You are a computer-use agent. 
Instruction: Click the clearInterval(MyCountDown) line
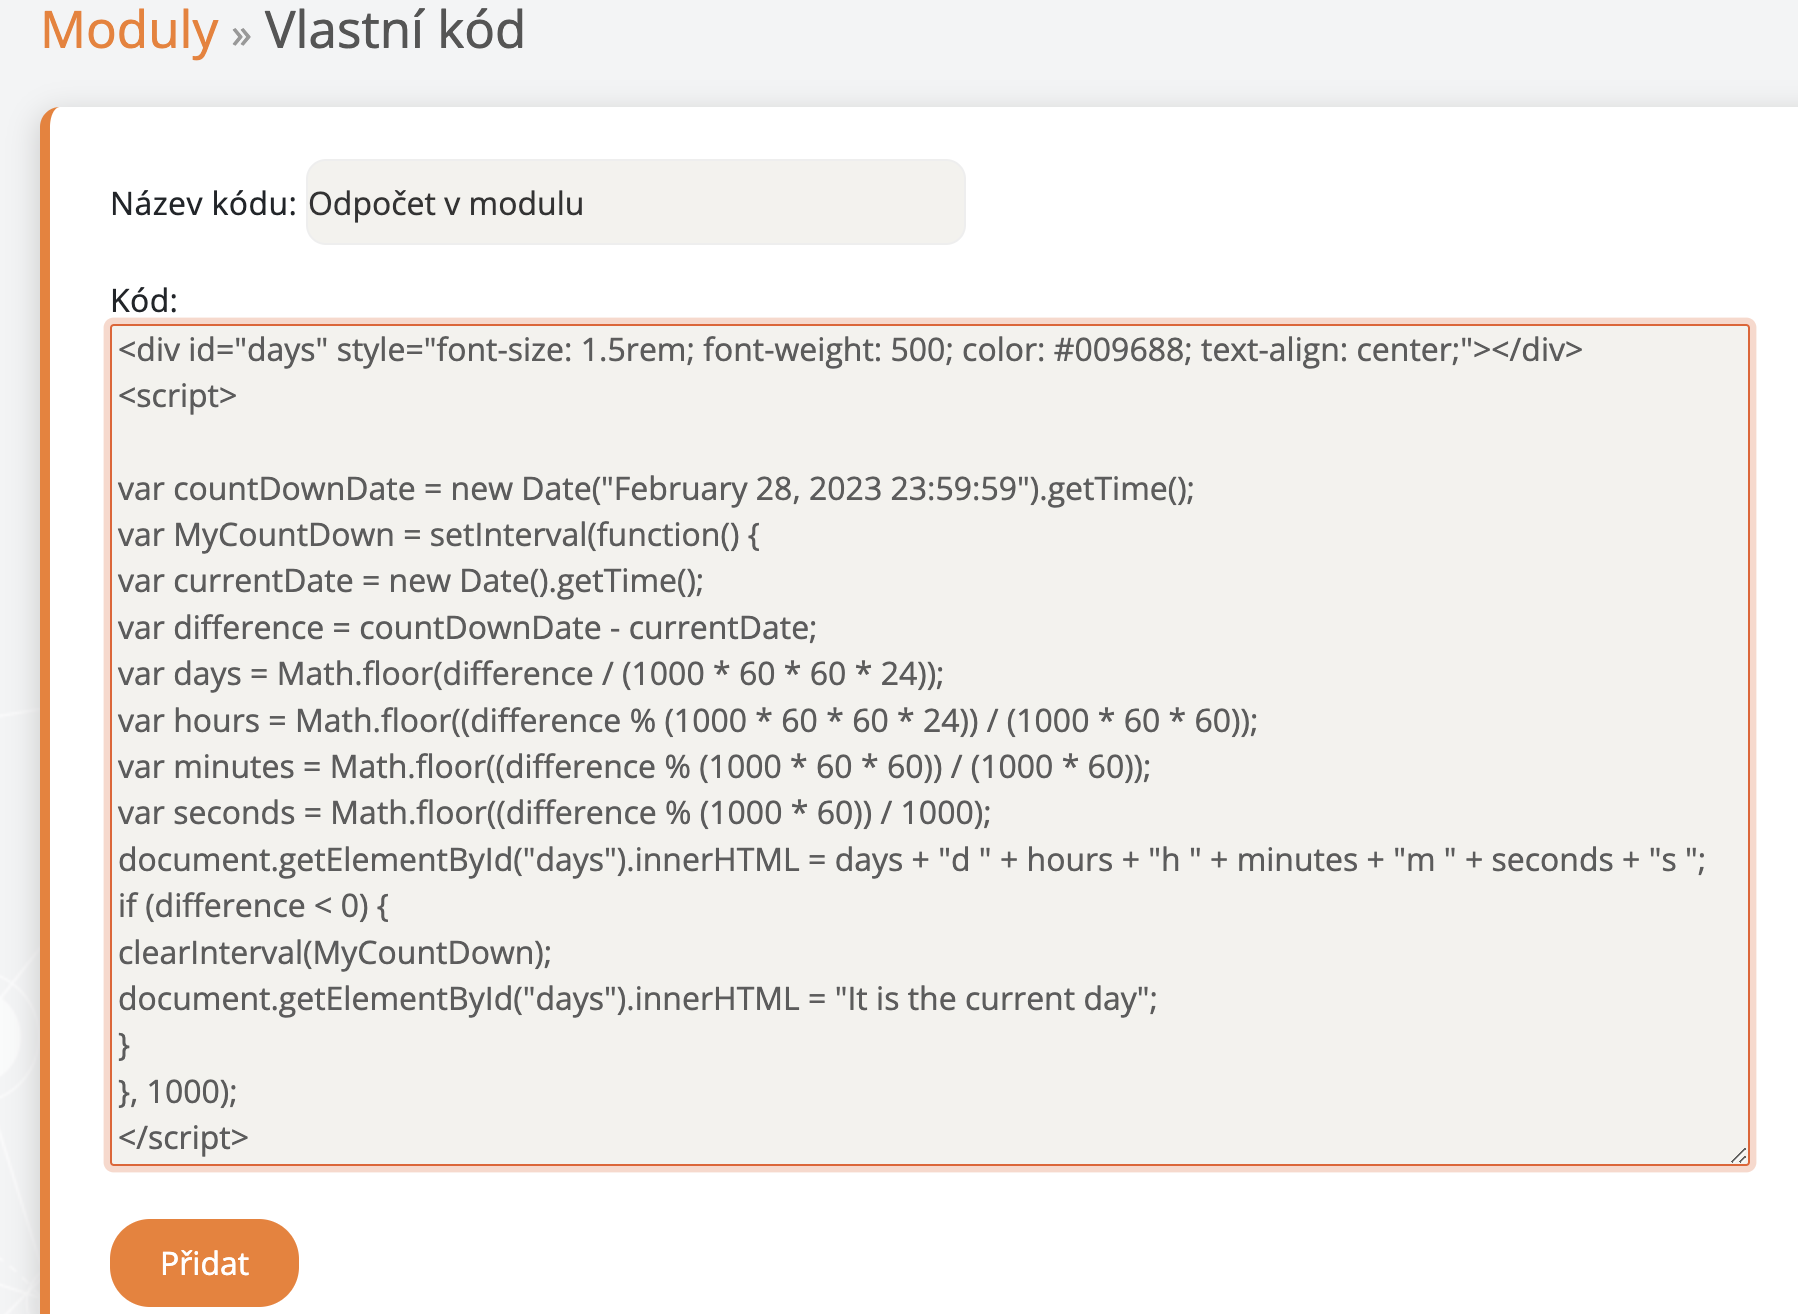334,953
